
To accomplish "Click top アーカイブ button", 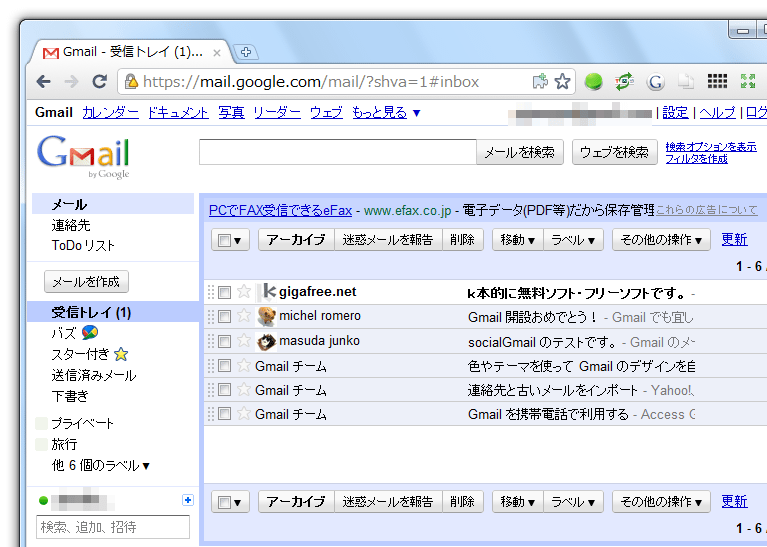I will (296, 240).
